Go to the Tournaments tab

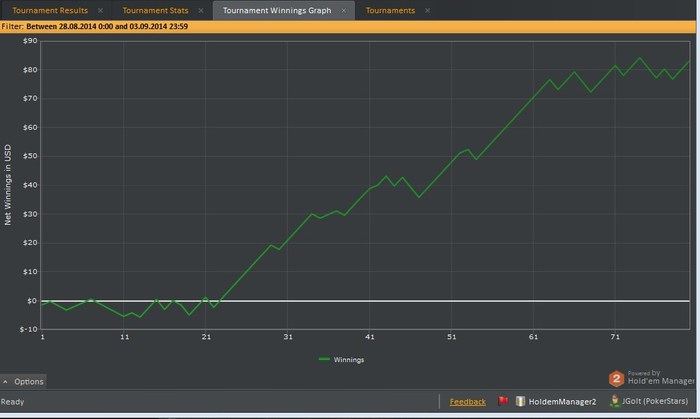point(390,10)
